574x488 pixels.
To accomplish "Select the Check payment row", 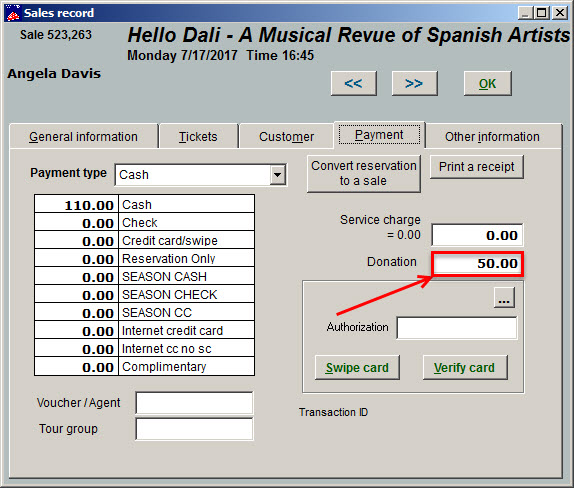I will pos(145,222).
